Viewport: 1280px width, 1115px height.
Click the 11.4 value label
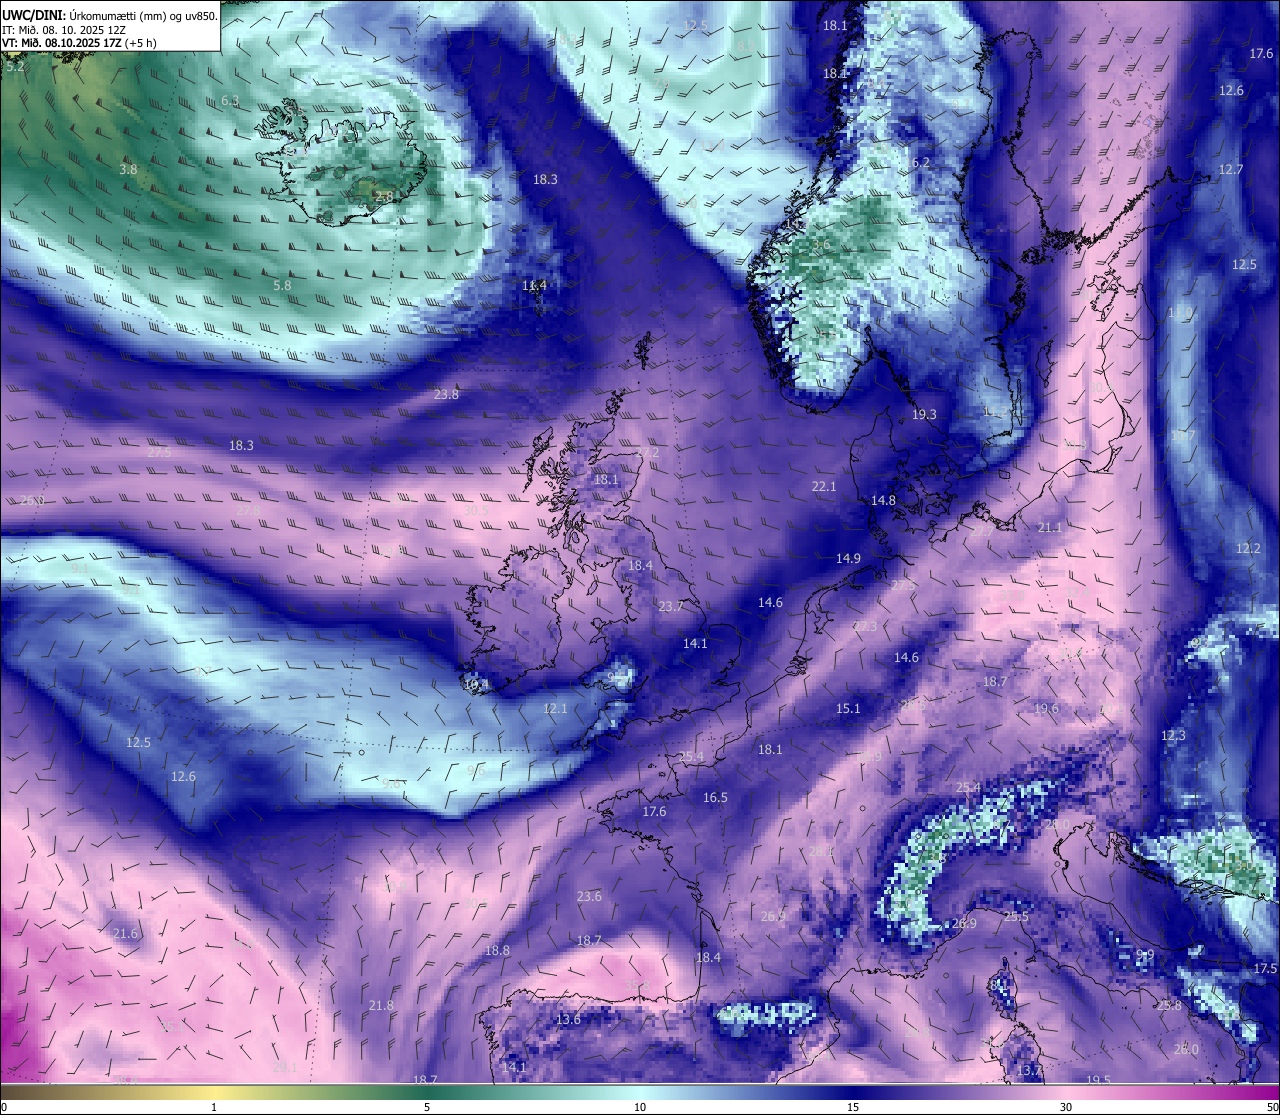534,285
